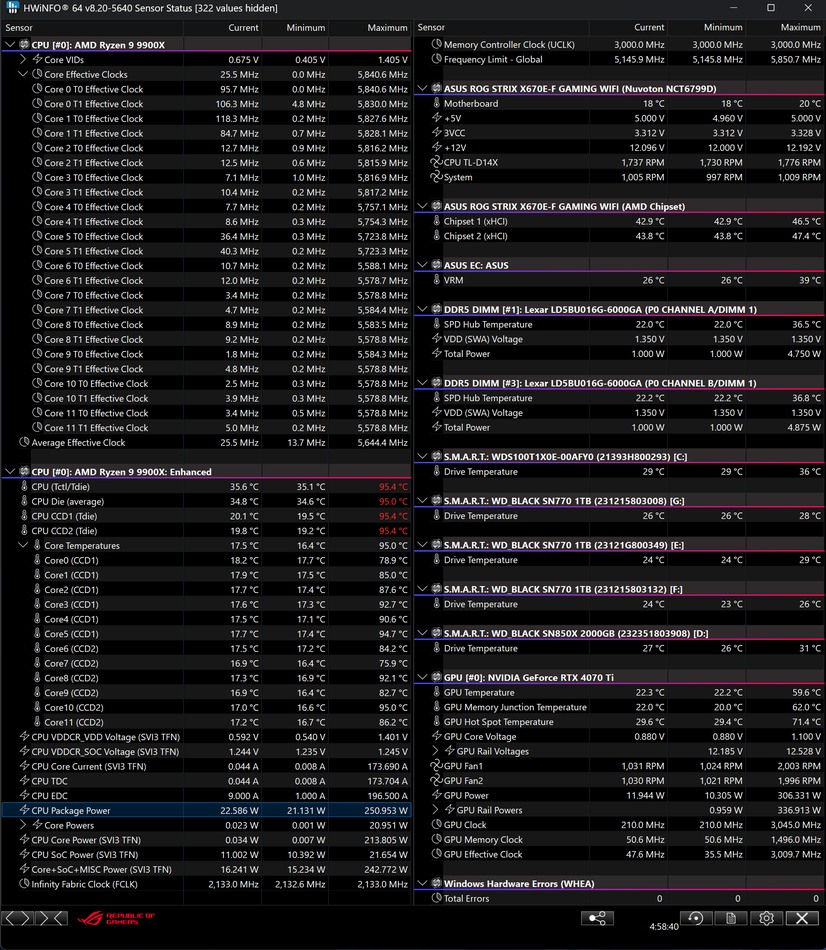Select the SN850X 2000GB [D:] drive header
The width and height of the screenshot is (826, 950).
[619, 633]
